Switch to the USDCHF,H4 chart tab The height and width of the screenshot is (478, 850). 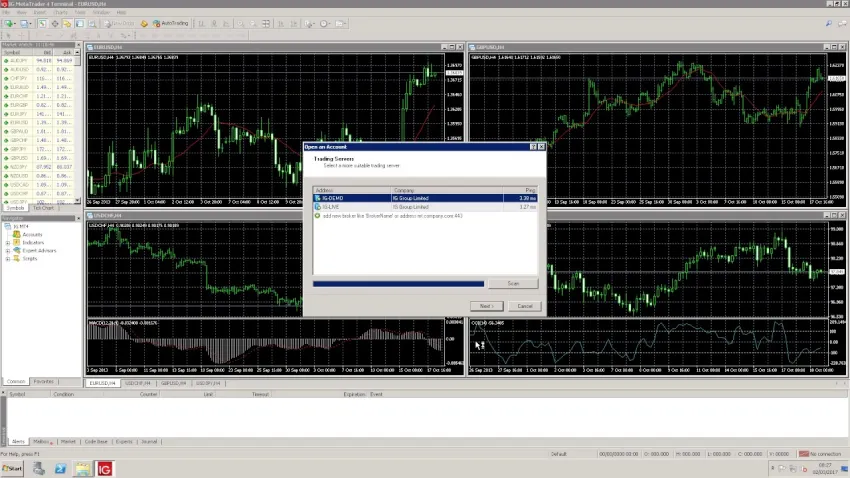pyautogui.click(x=138, y=383)
